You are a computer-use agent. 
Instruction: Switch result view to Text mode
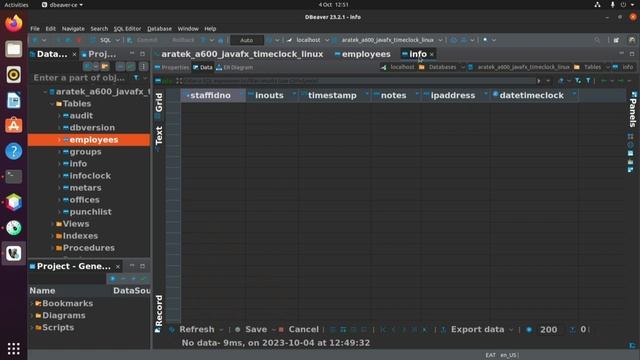(x=159, y=138)
